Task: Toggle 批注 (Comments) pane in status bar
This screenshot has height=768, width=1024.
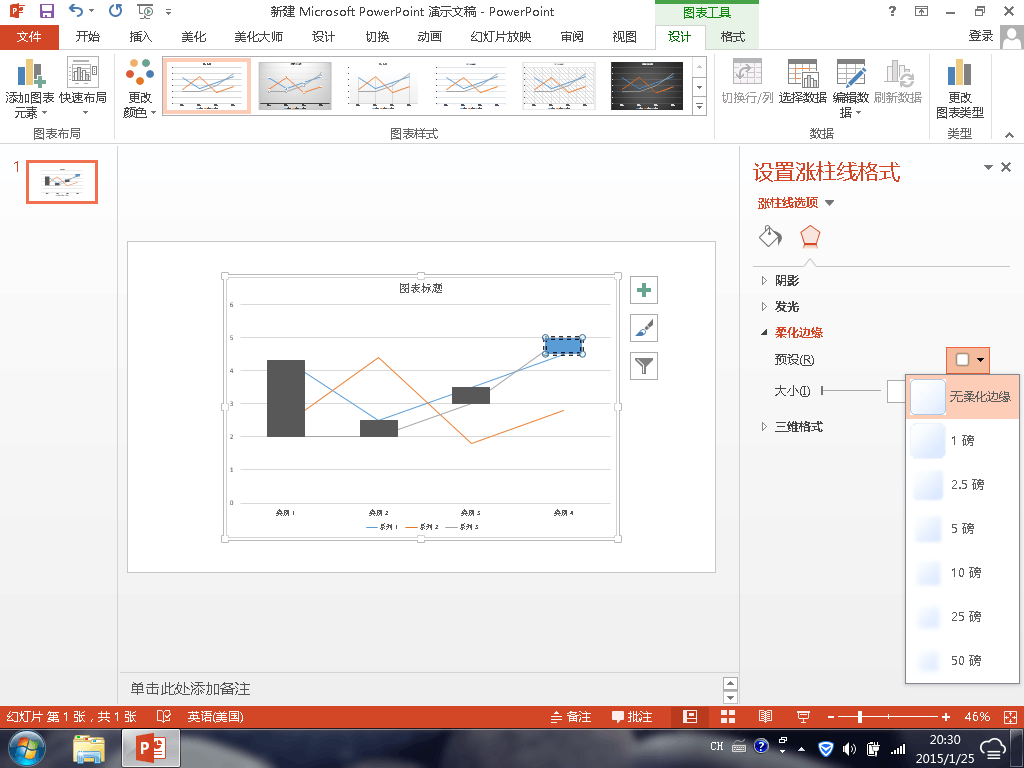Action: click(632, 716)
